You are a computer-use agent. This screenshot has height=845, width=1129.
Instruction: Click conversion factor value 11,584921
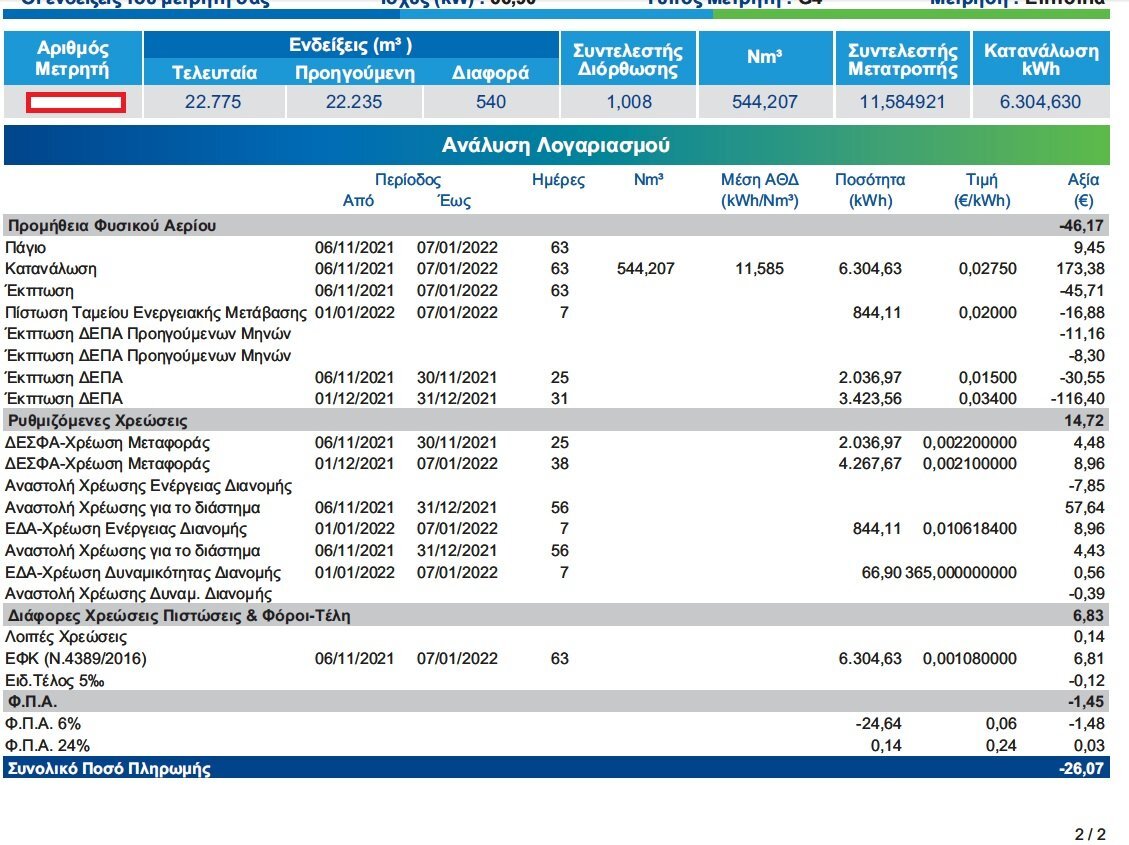[x=902, y=101]
